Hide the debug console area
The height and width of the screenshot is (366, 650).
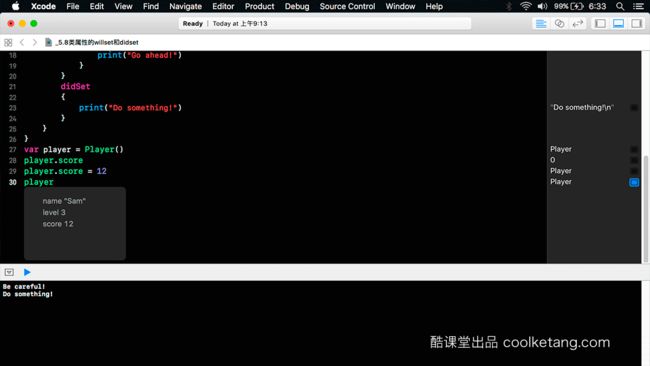click(x=9, y=272)
